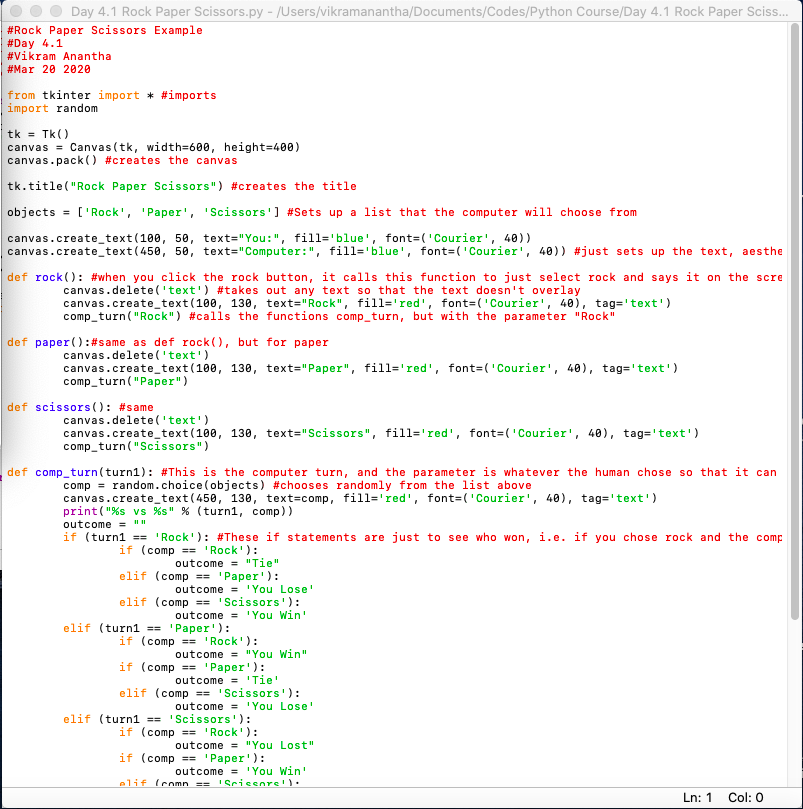Click the create_text line with text="Scissors"

pyautogui.click(x=381, y=433)
